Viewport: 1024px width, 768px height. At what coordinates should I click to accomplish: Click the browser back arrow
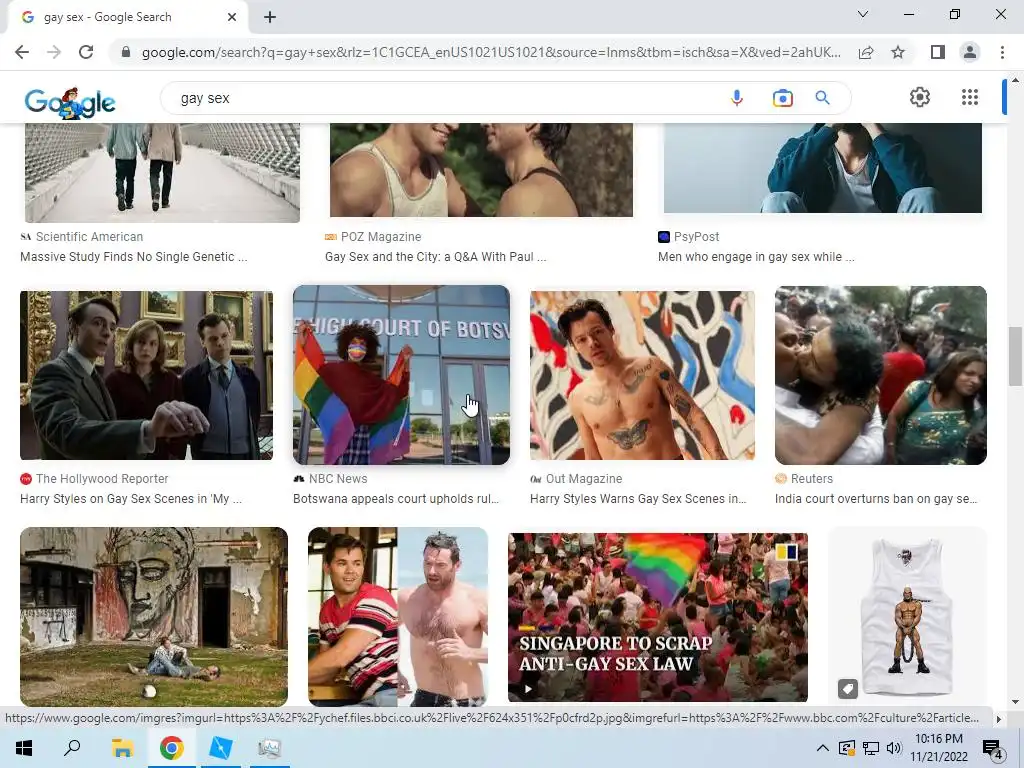coord(22,52)
